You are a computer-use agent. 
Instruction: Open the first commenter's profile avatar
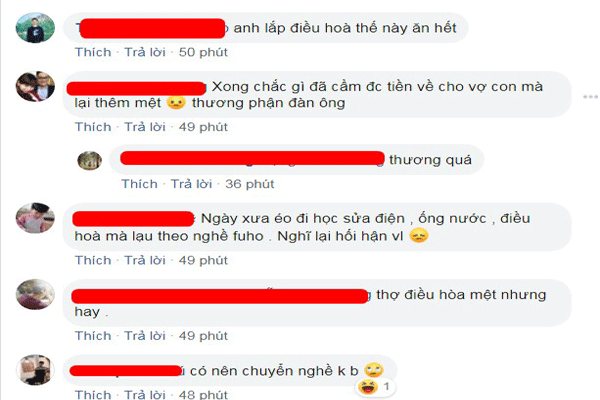(35, 28)
